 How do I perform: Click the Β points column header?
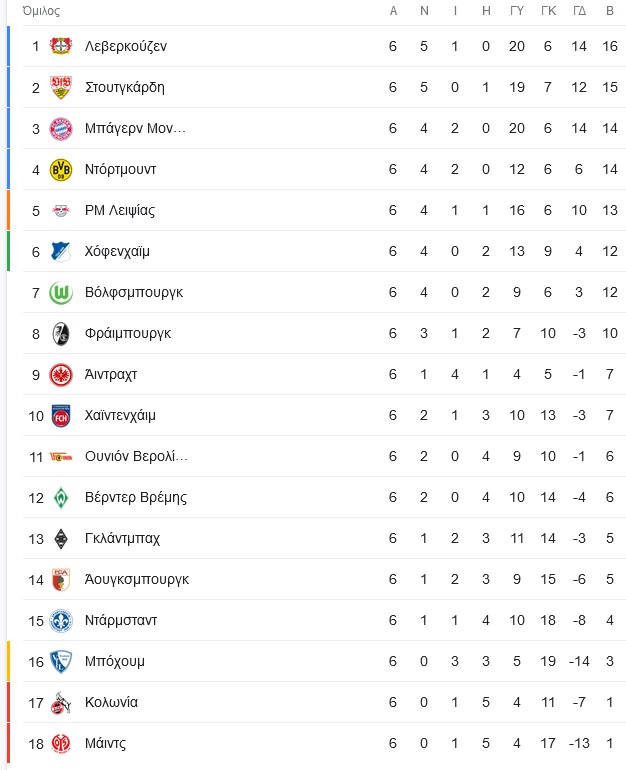[610, 11]
